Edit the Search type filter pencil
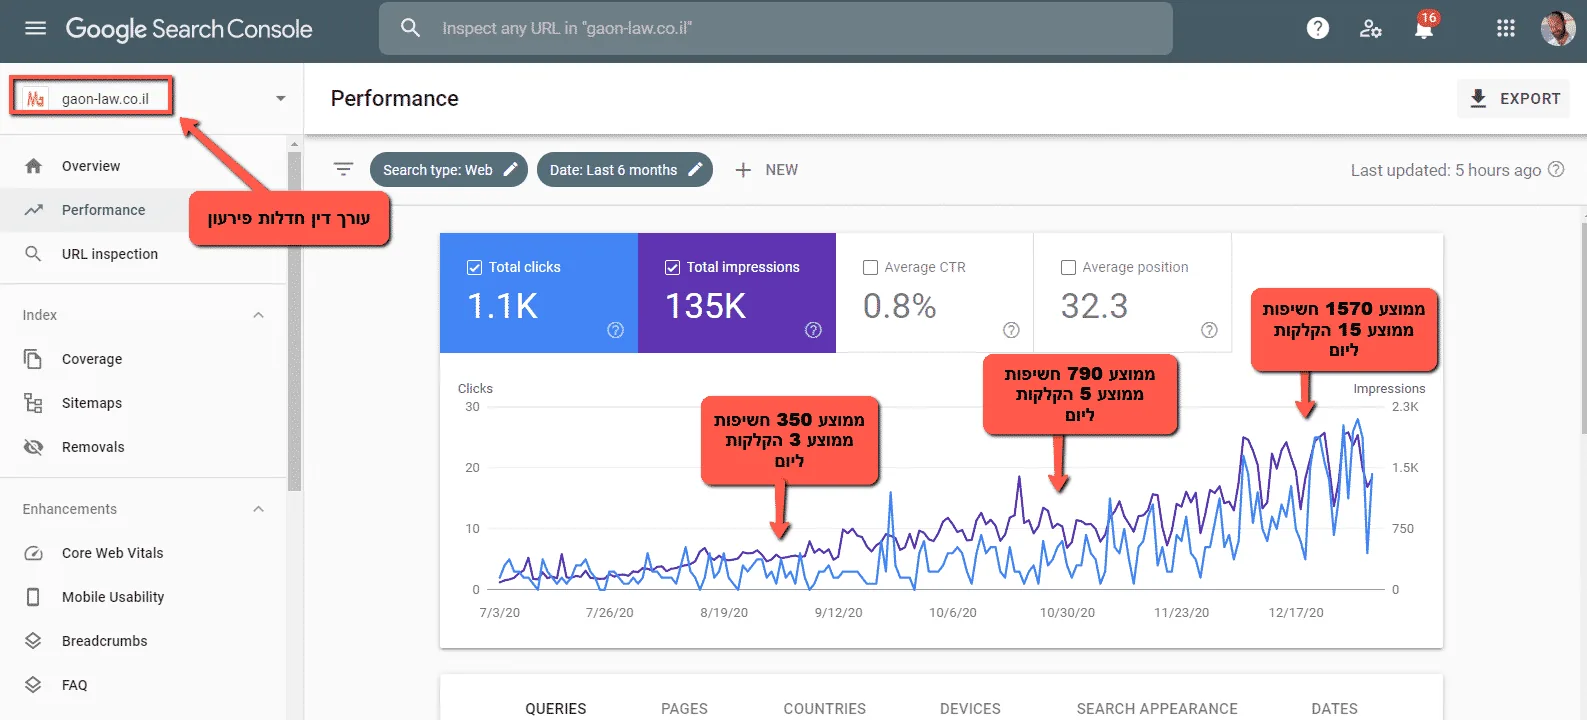Screen dimensions: 1587x720 point(510,169)
